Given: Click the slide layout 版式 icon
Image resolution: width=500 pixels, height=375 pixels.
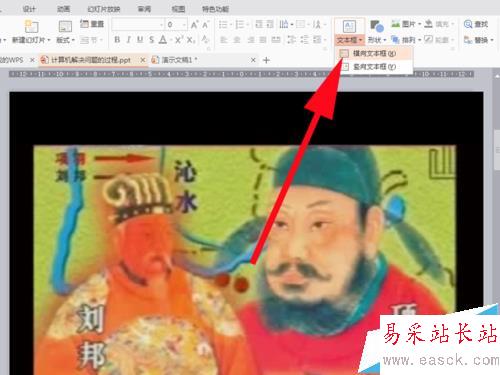Looking at the screenshot, I should click(x=65, y=26).
